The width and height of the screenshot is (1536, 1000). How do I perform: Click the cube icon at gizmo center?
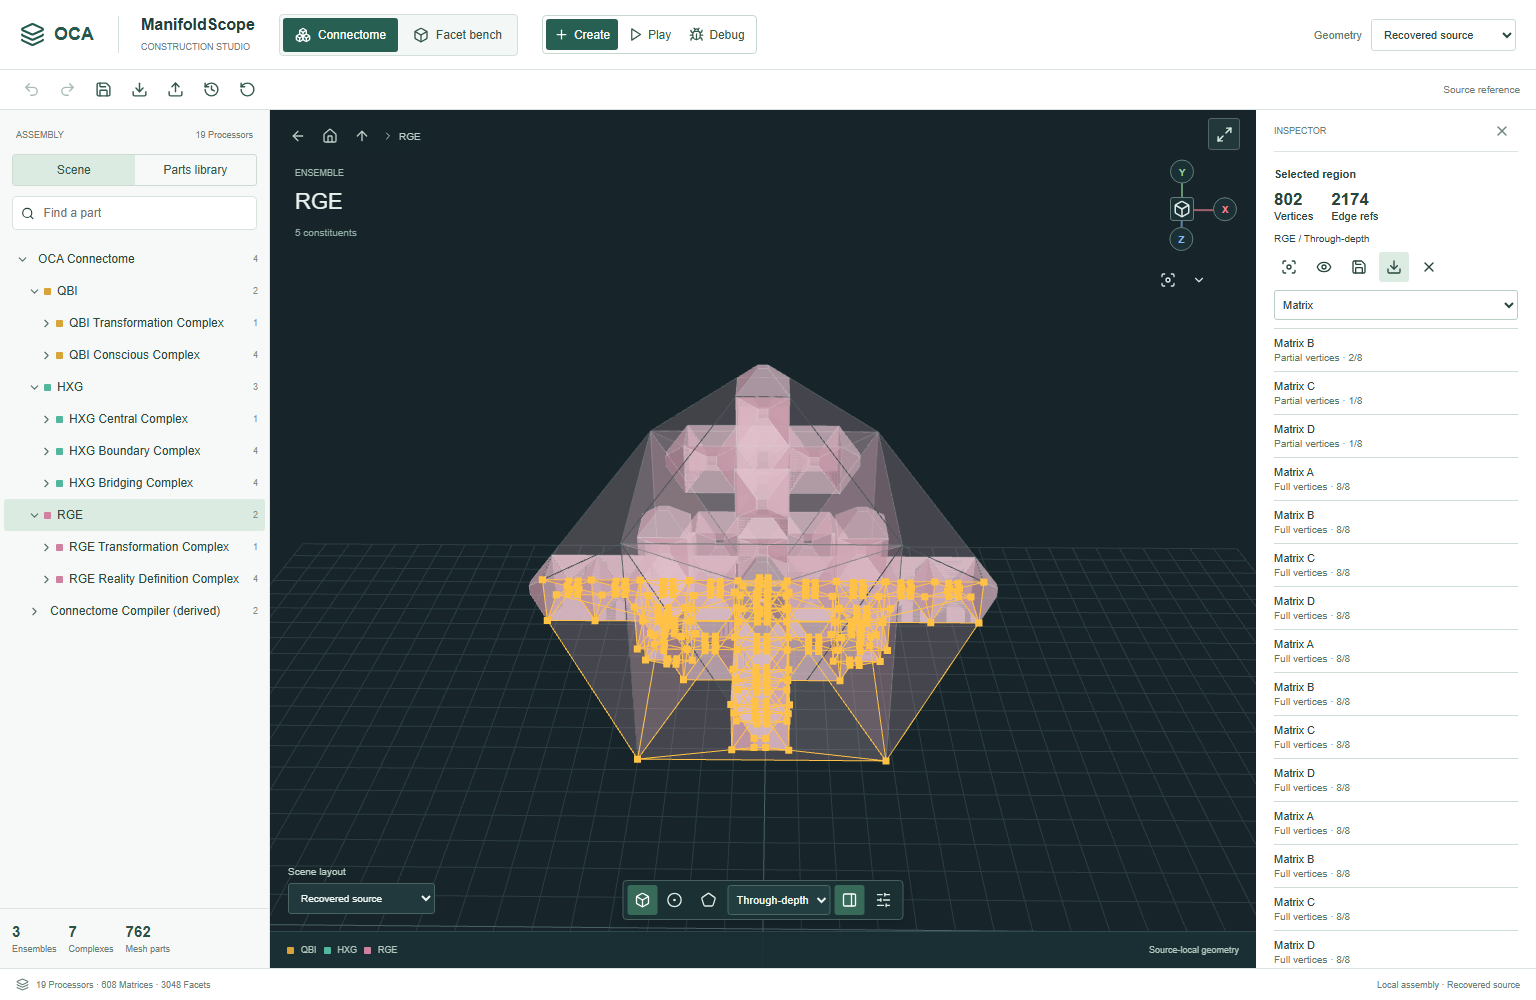tap(1182, 209)
